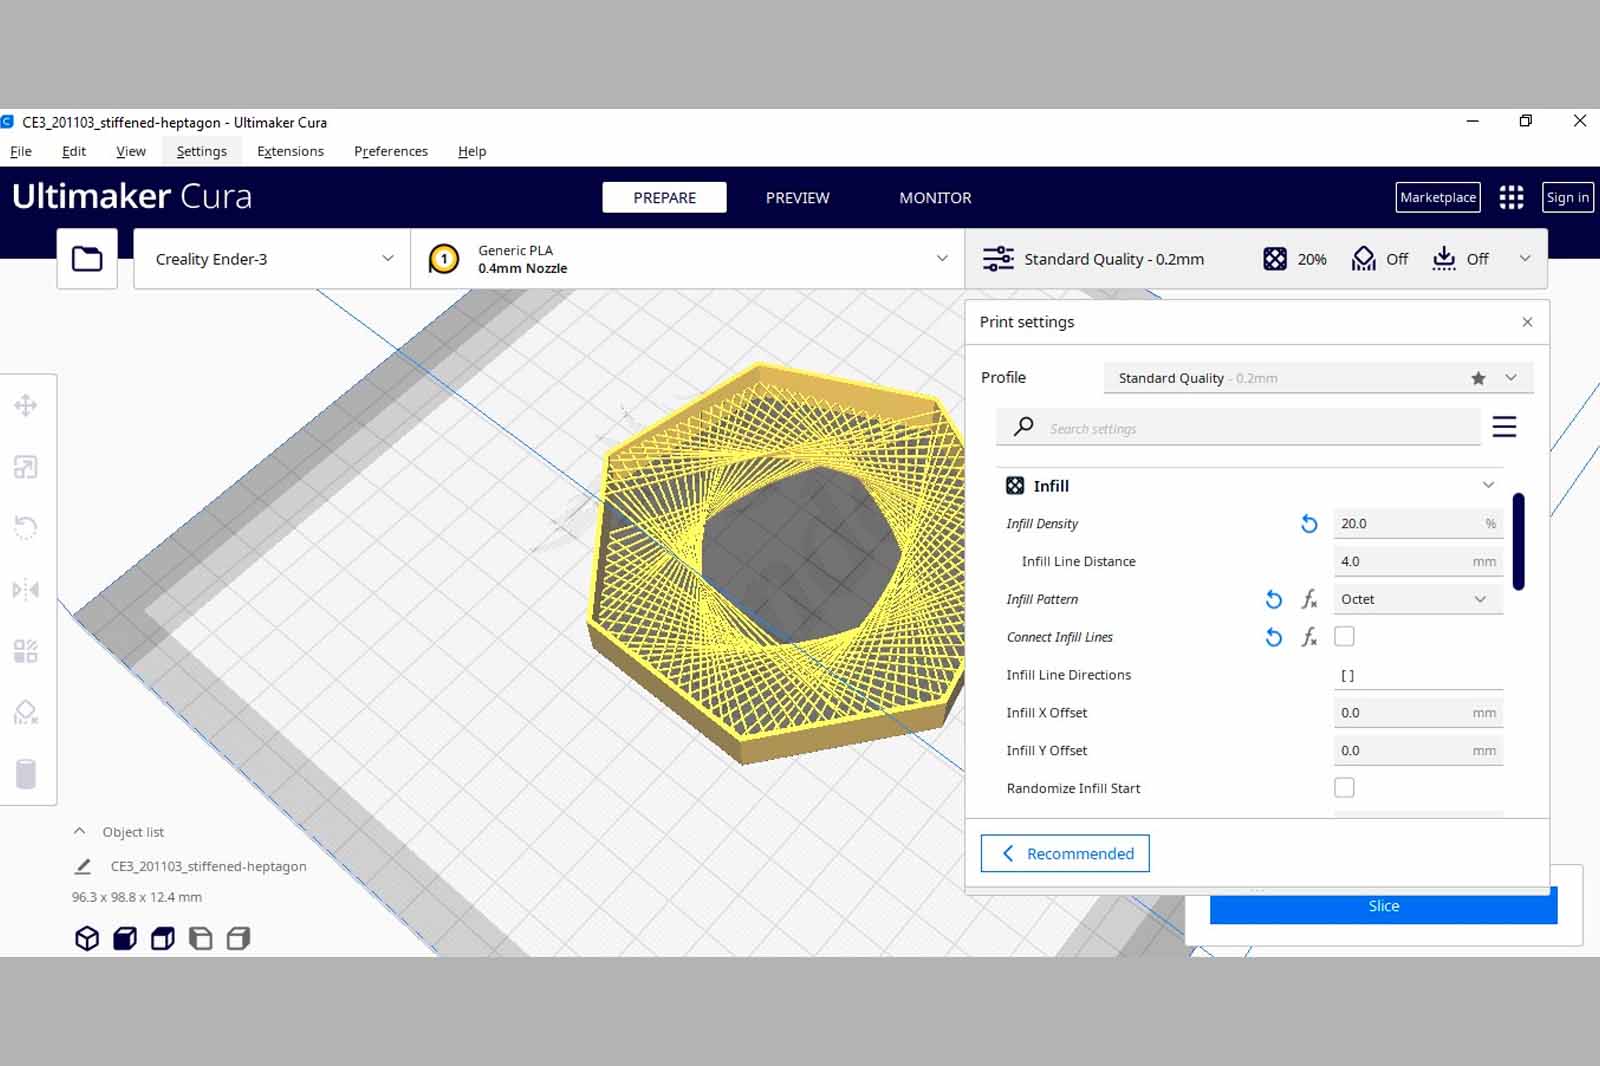Viewport: 1600px width, 1066px height.
Task: Open the View menu
Action: pyautogui.click(x=131, y=151)
